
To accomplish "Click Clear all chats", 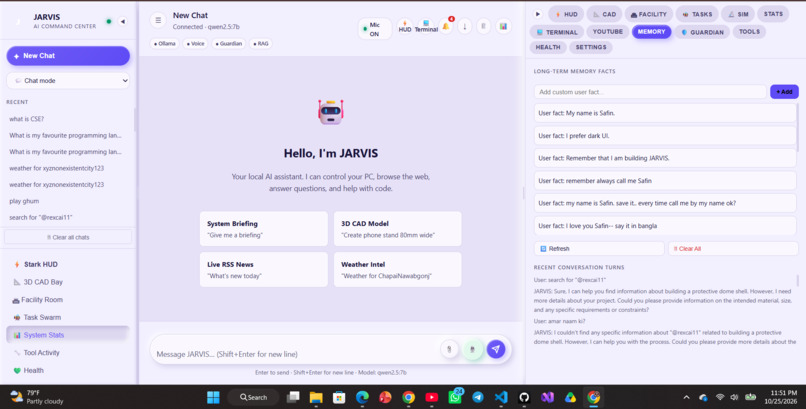I will (68, 237).
